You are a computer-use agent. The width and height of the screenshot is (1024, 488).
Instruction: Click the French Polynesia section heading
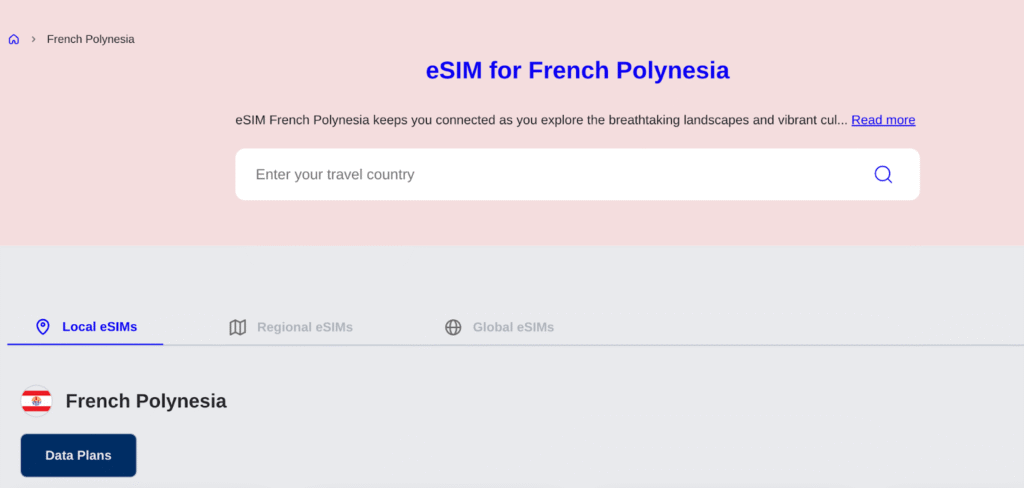(x=146, y=401)
